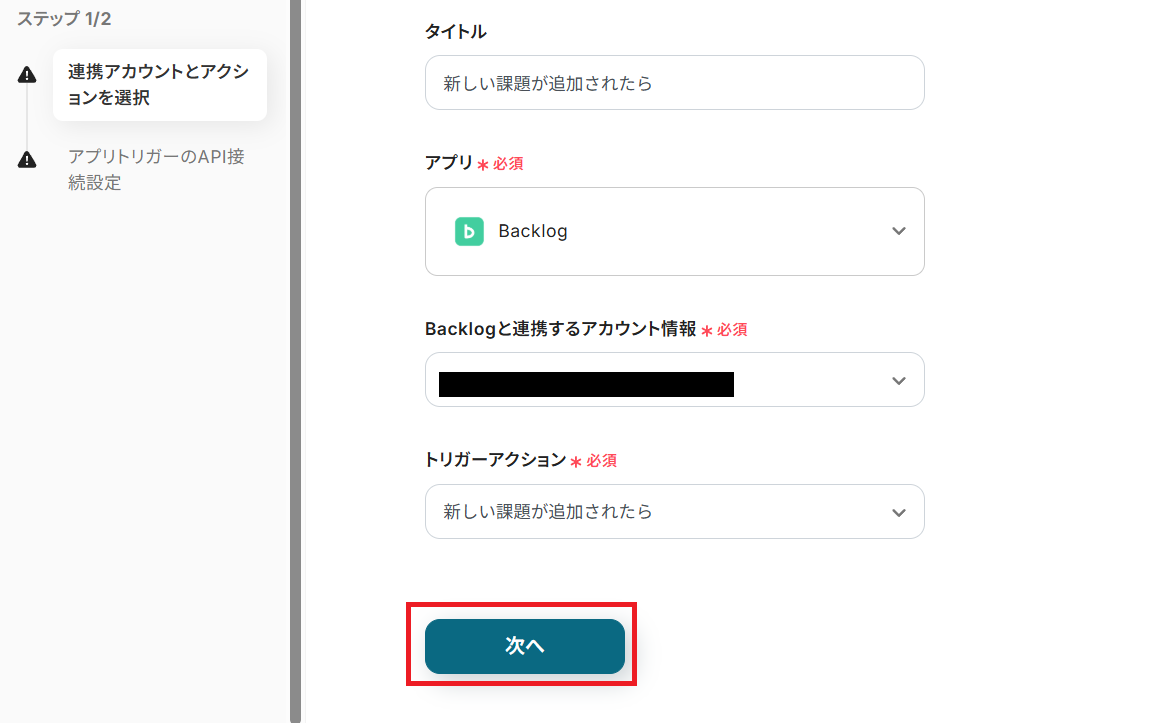Go to step アプリトリガーのAPI接続設定
The width and height of the screenshot is (1171, 723).
click(x=156, y=170)
